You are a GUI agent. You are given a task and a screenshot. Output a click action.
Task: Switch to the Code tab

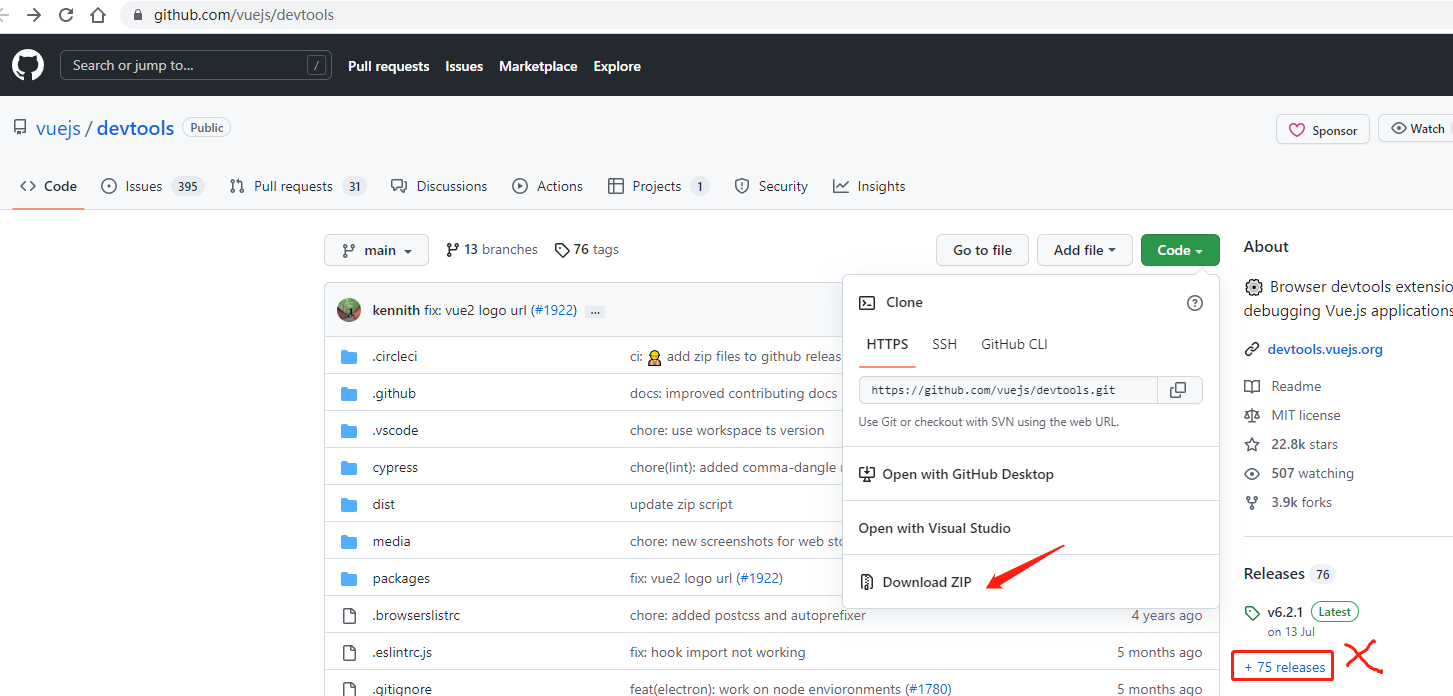(48, 186)
